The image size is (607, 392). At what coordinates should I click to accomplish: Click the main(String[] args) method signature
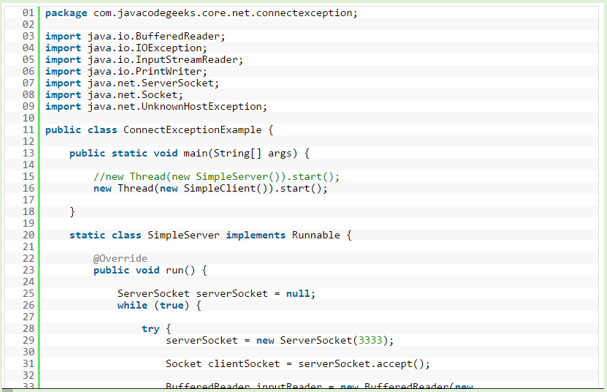pos(189,153)
